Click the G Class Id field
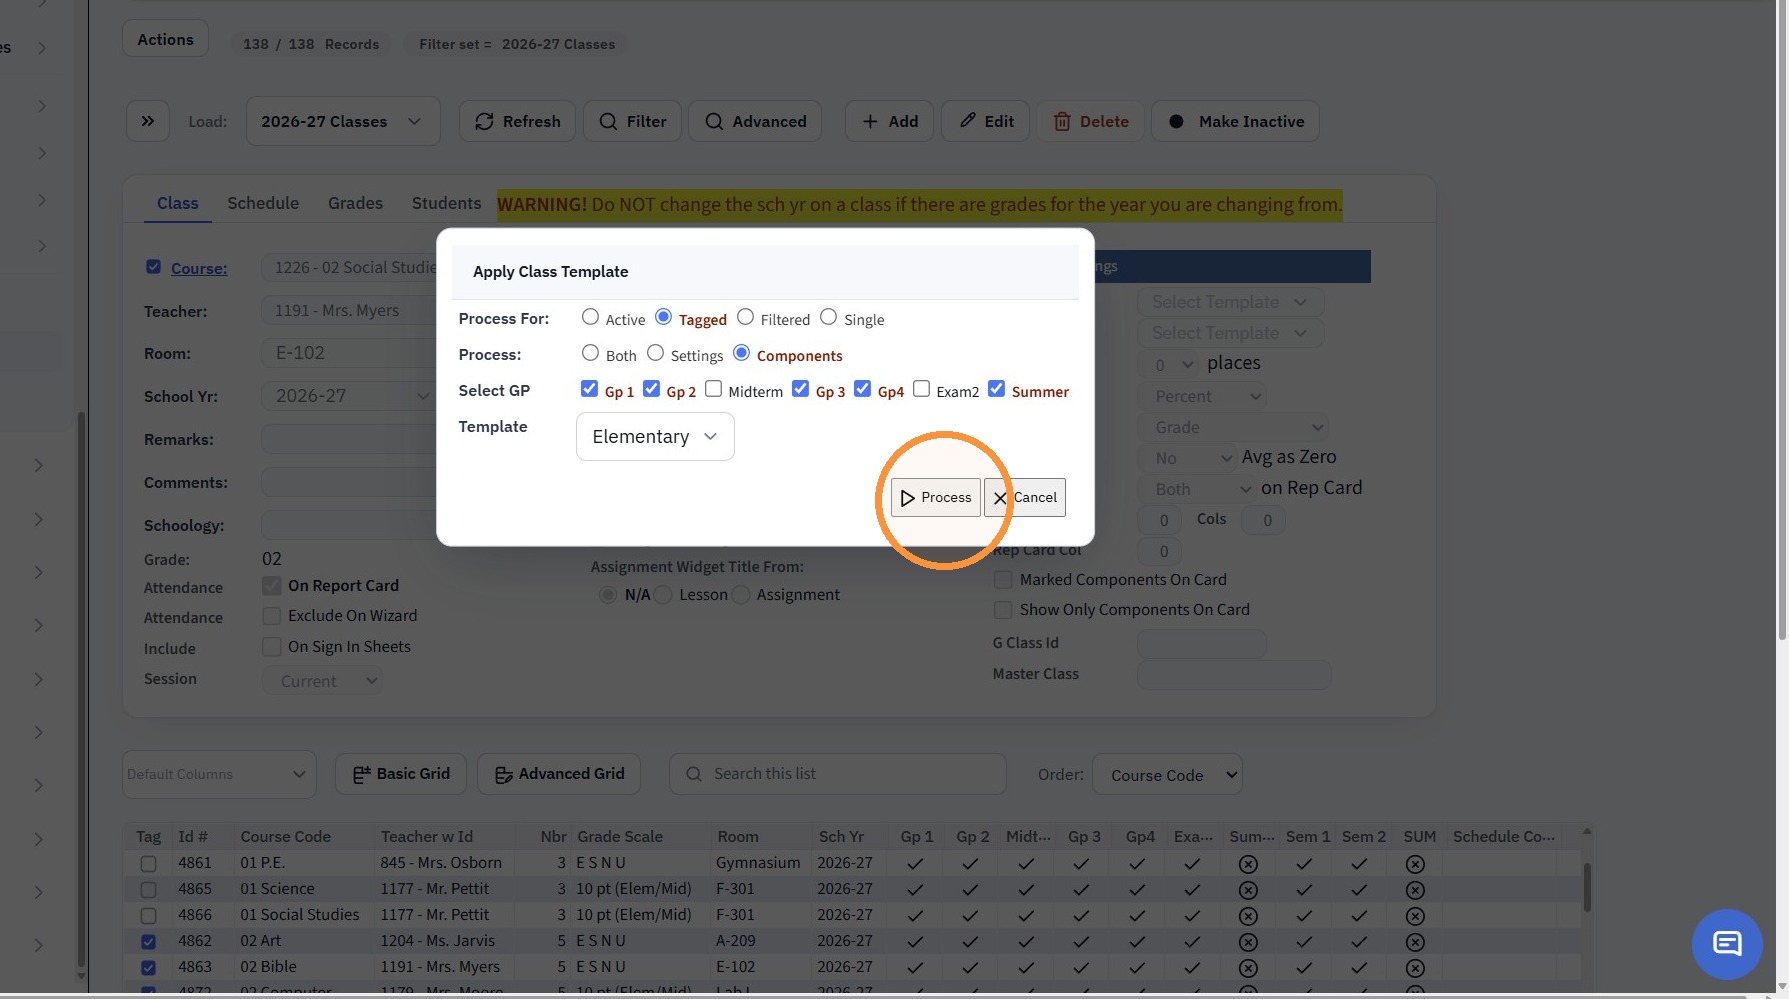This screenshot has height=999, width=1789. coord(1202,643)
